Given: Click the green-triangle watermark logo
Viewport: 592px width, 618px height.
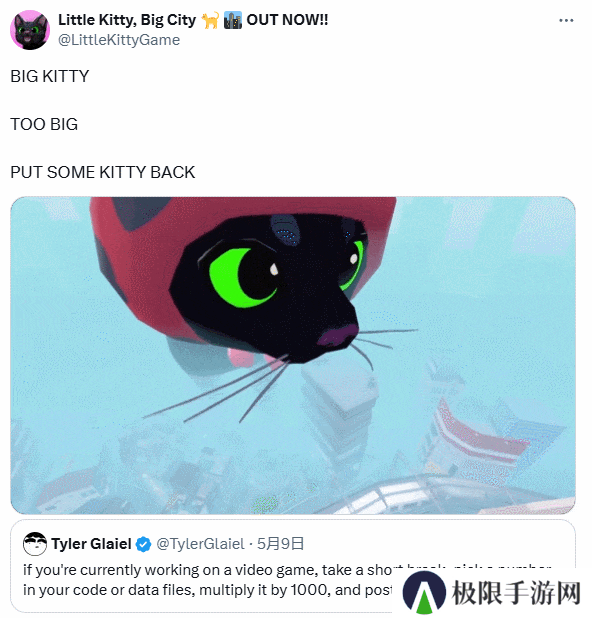Looking at the screenshot, I should coord(424,593).
